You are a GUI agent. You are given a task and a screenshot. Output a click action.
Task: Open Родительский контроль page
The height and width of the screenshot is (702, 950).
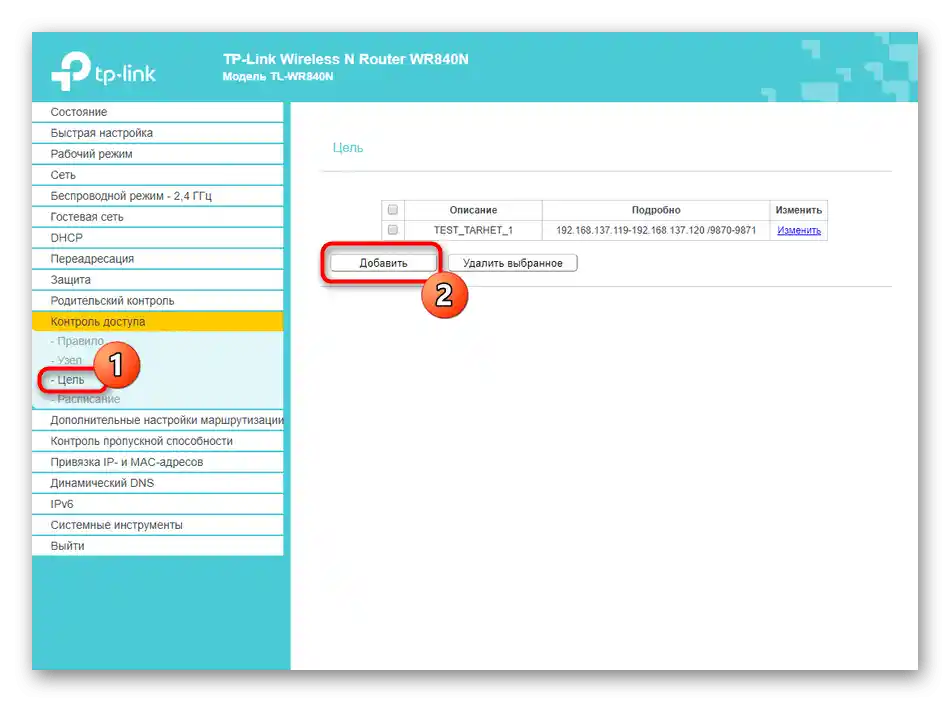(158, 300)
